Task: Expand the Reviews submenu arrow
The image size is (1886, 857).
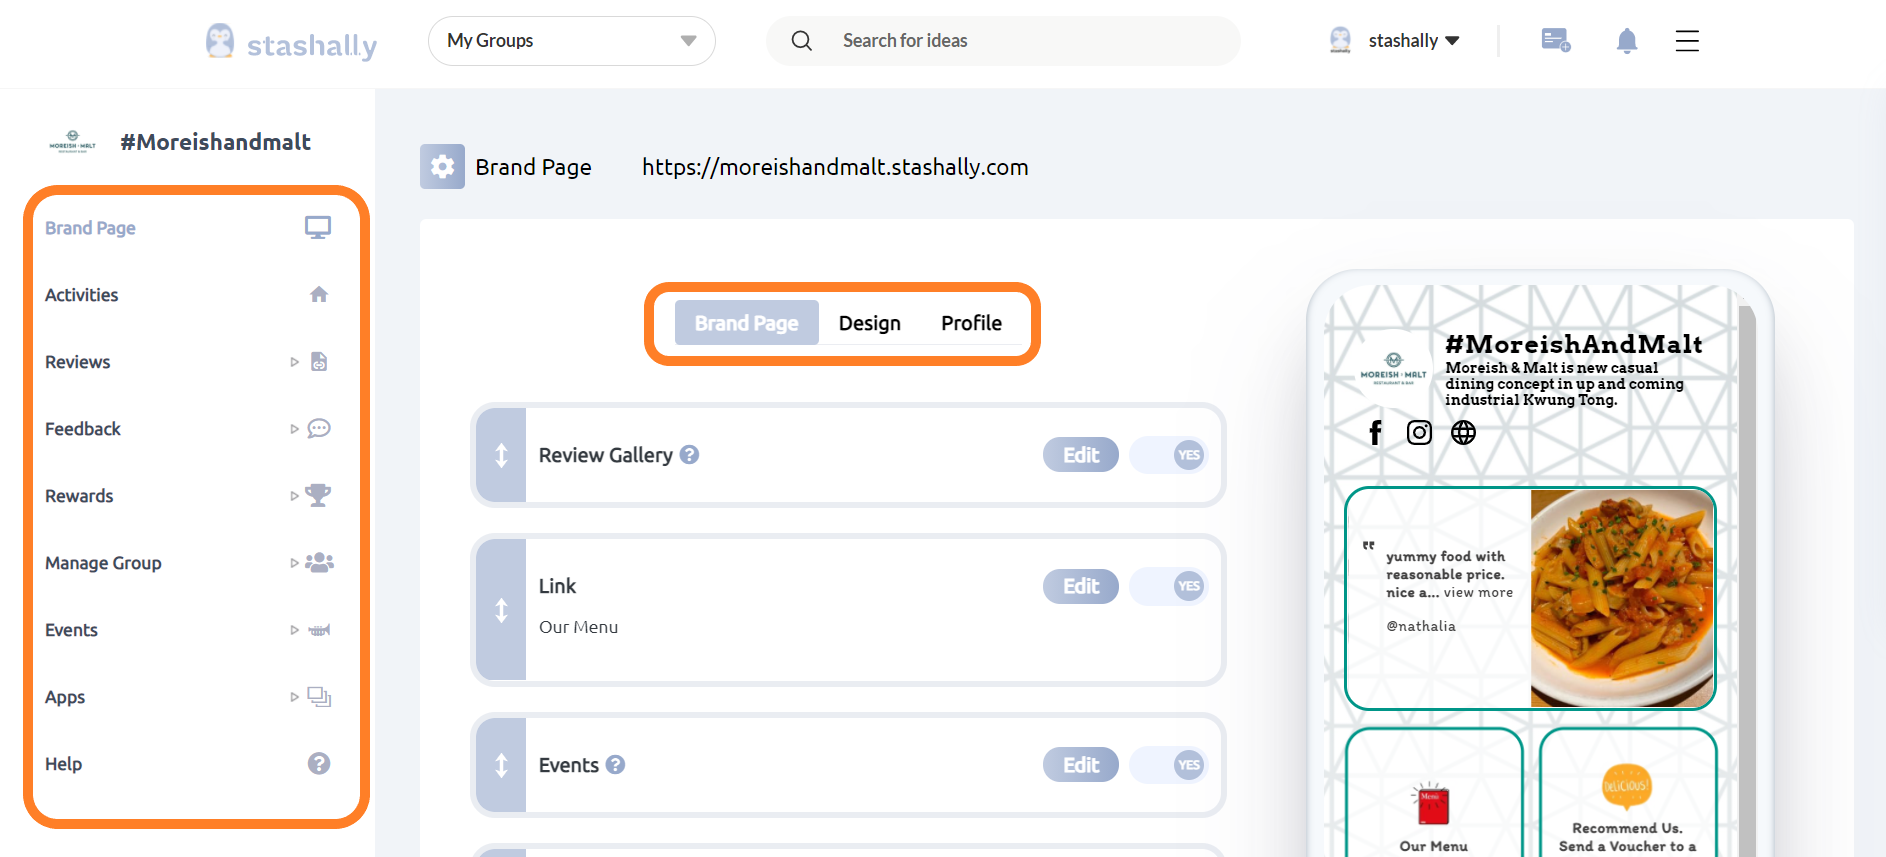Action: [x=294, y=362]
